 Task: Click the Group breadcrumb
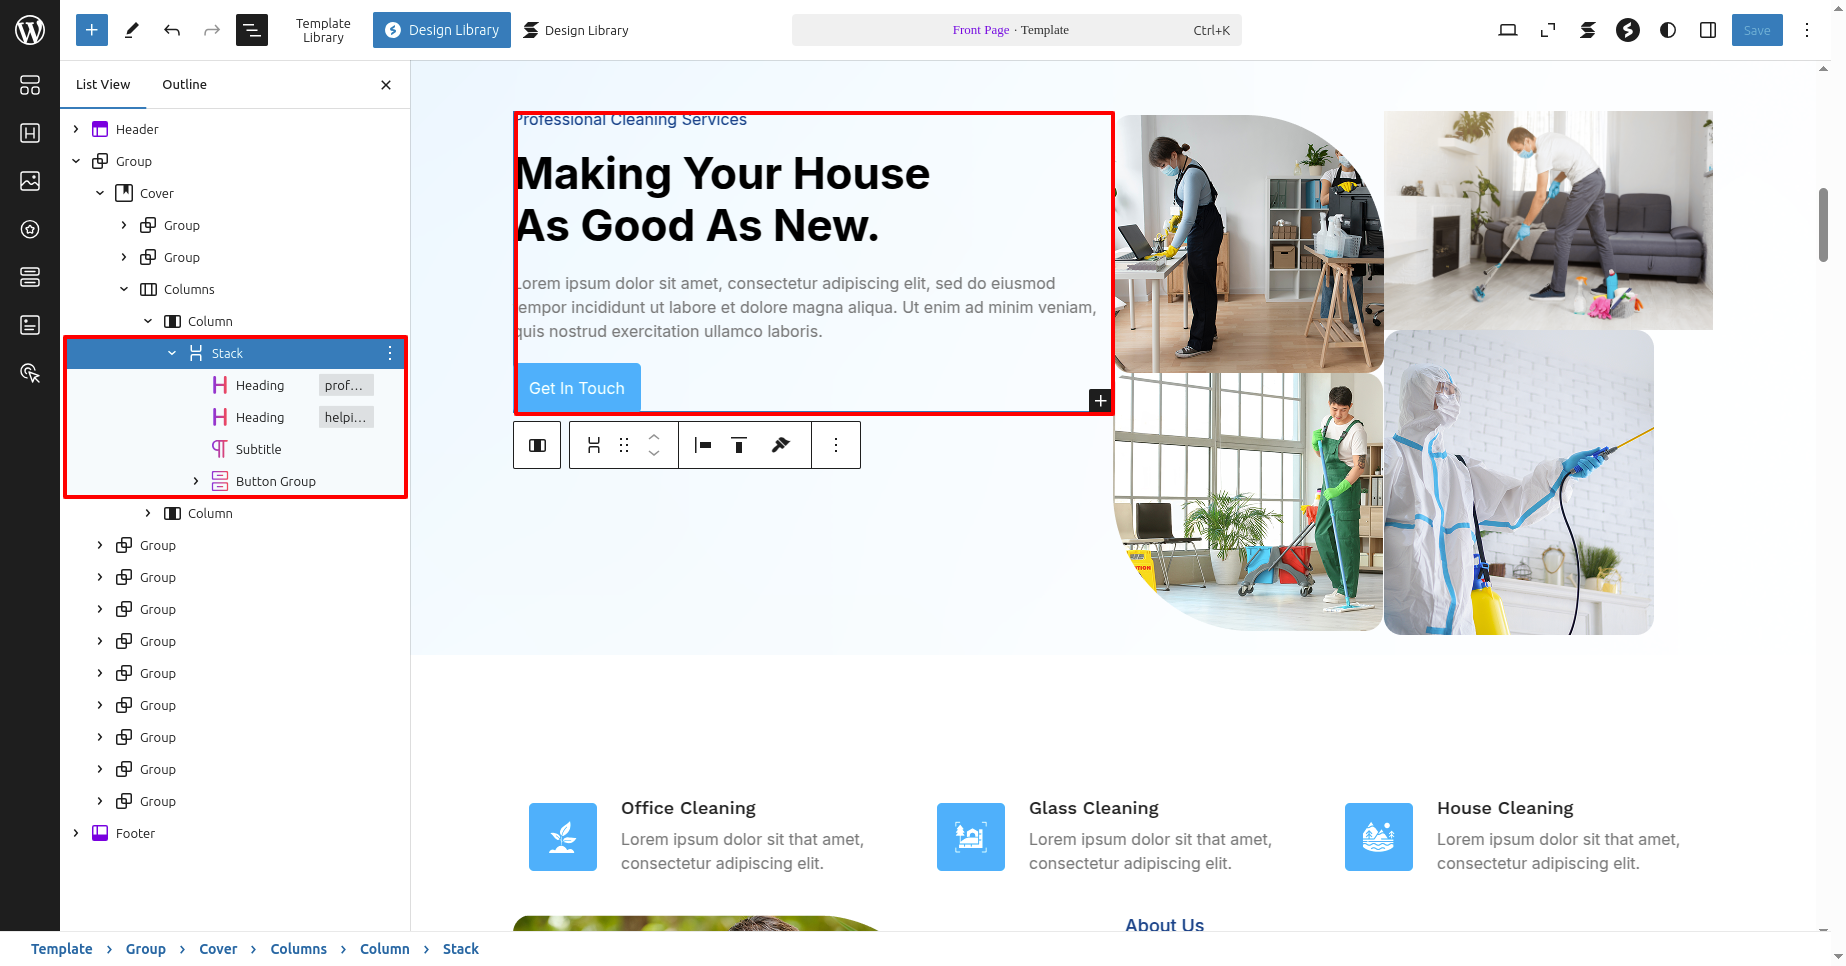point(146,949)
